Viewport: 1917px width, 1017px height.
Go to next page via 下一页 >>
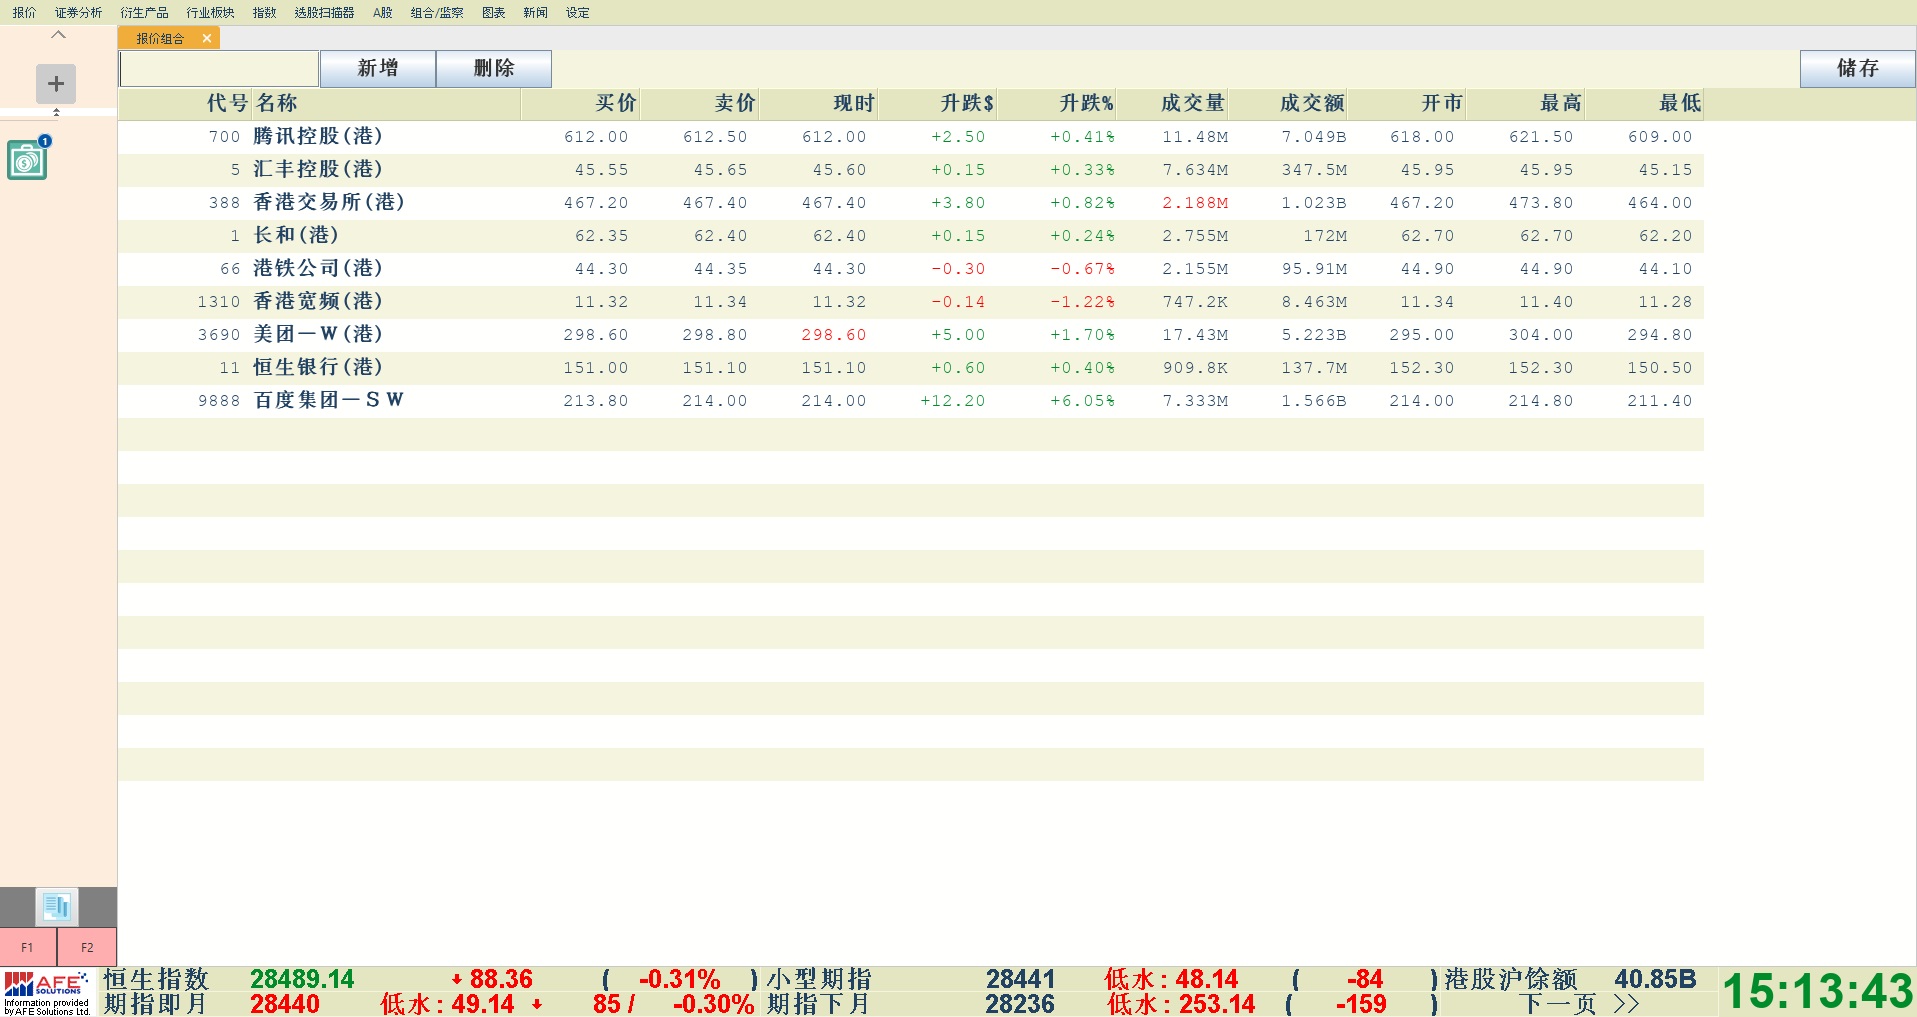pos(1579,1004)
